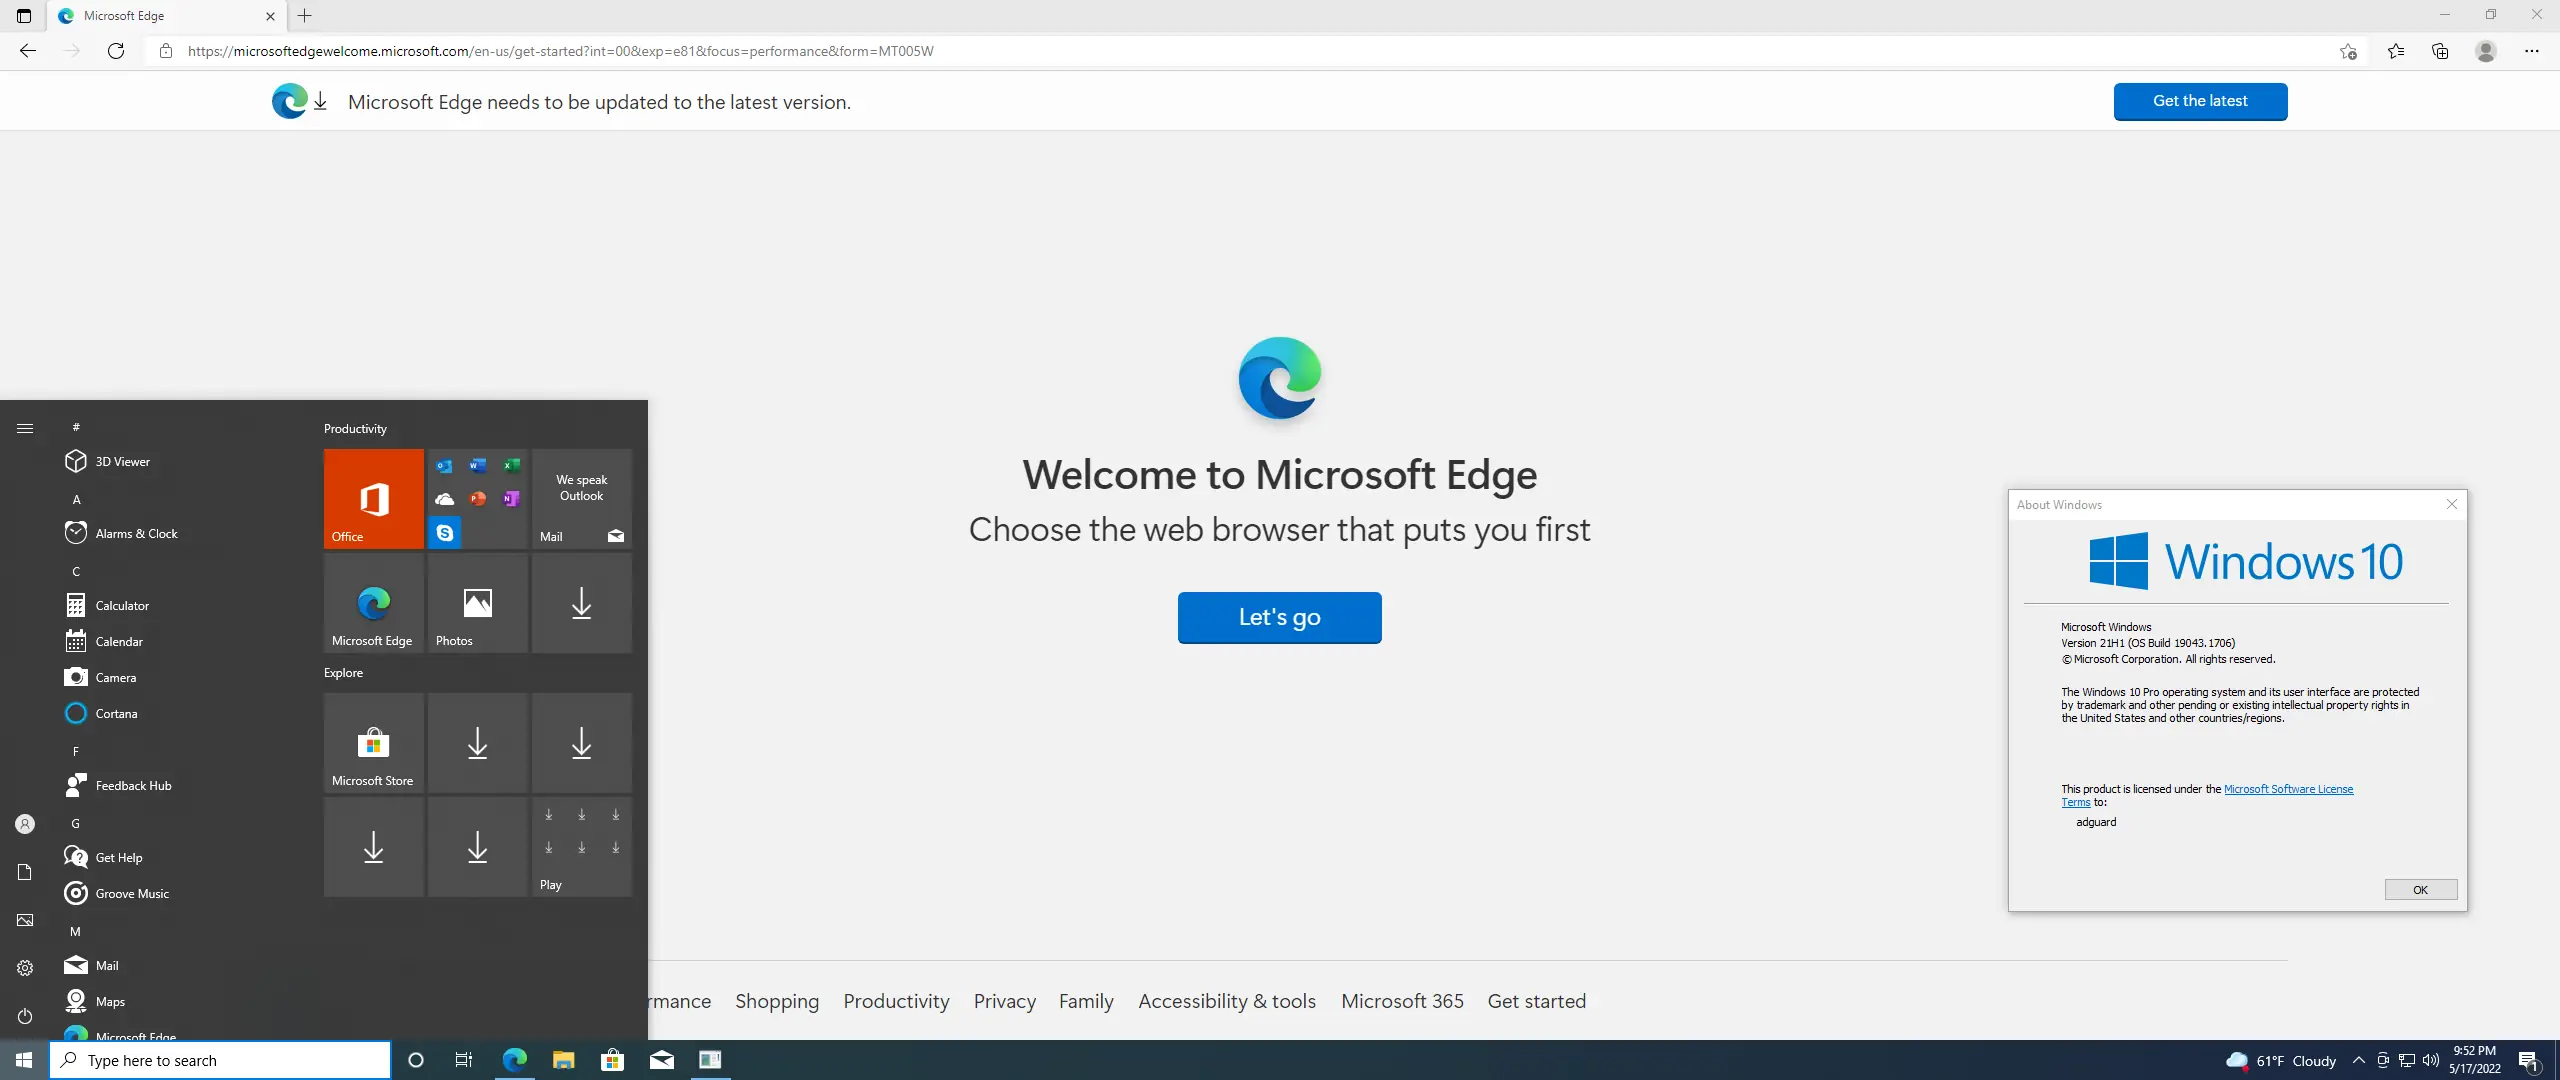The height and width of the screenshot is (1080, 2560).
Task: Click the Task View taskbar icon
Action: click(463, 1060)
